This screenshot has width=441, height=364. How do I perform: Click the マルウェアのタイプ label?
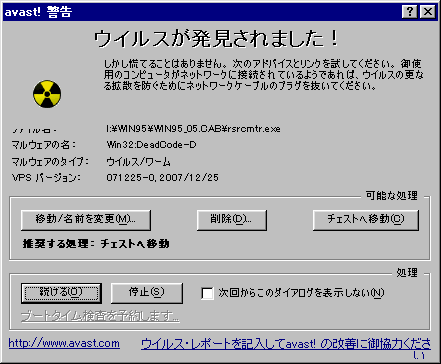pos(50,162)
